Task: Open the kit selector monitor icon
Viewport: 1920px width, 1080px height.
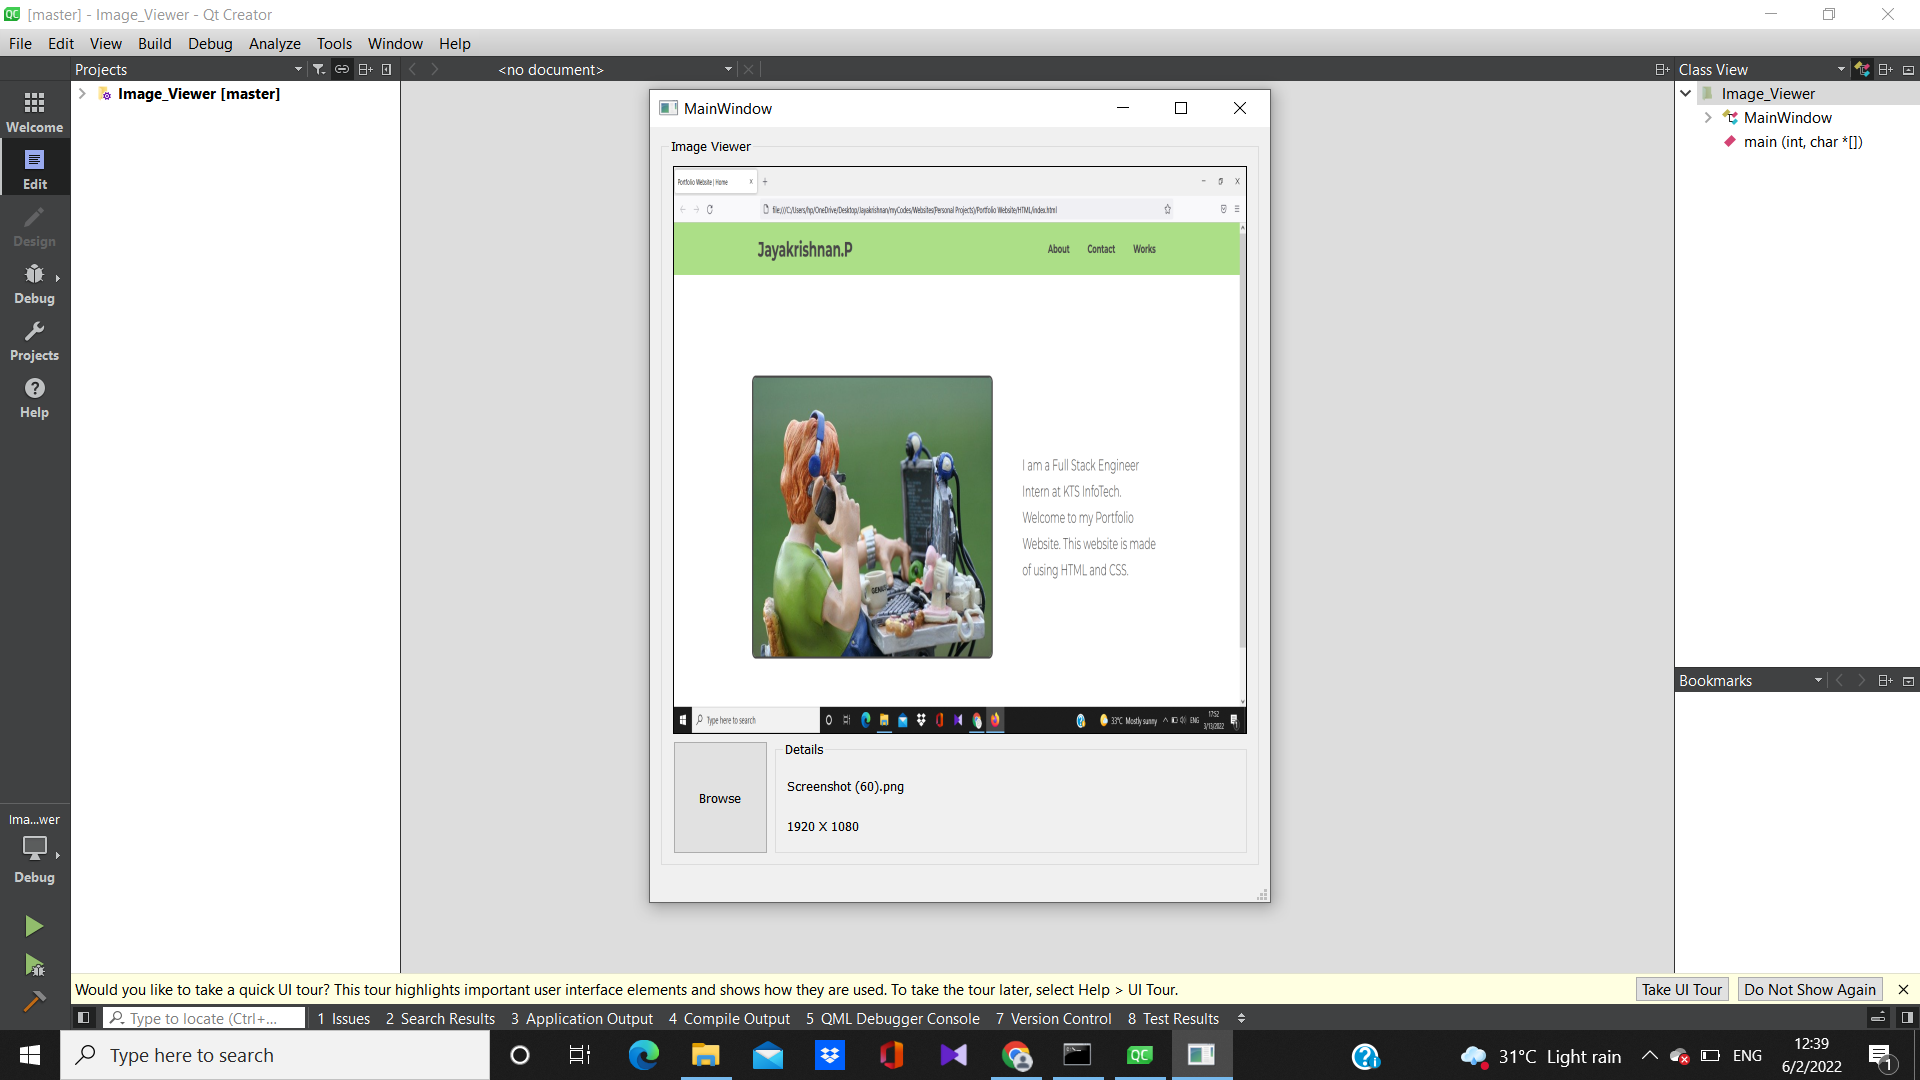Action: pyautogui.click(x=35, y=848)
